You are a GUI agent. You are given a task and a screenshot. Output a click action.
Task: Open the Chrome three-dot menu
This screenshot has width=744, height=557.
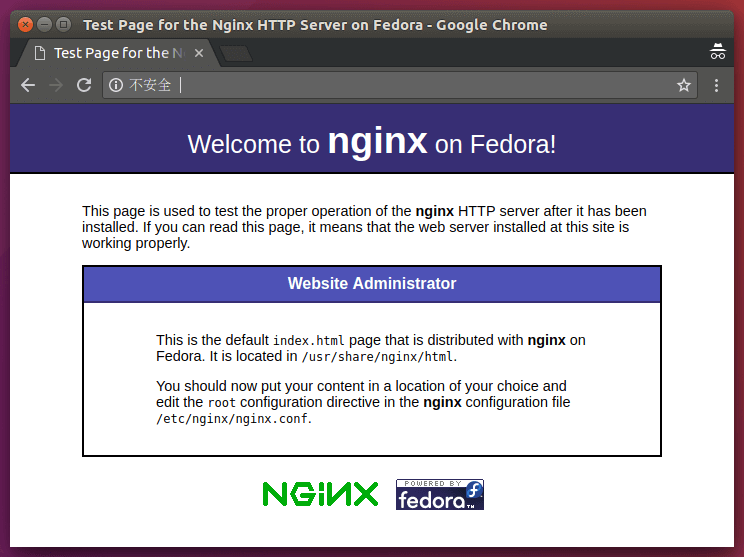coord(716,85)
